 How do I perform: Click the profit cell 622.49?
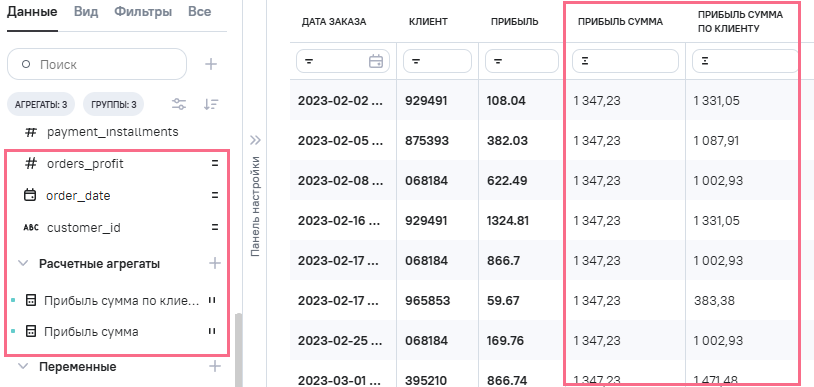507,180
